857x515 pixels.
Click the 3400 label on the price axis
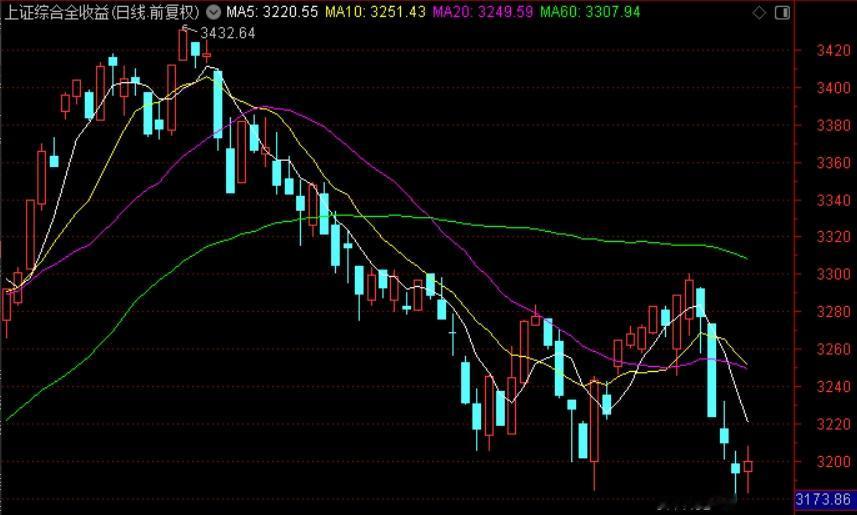click(x=833, y=87)
